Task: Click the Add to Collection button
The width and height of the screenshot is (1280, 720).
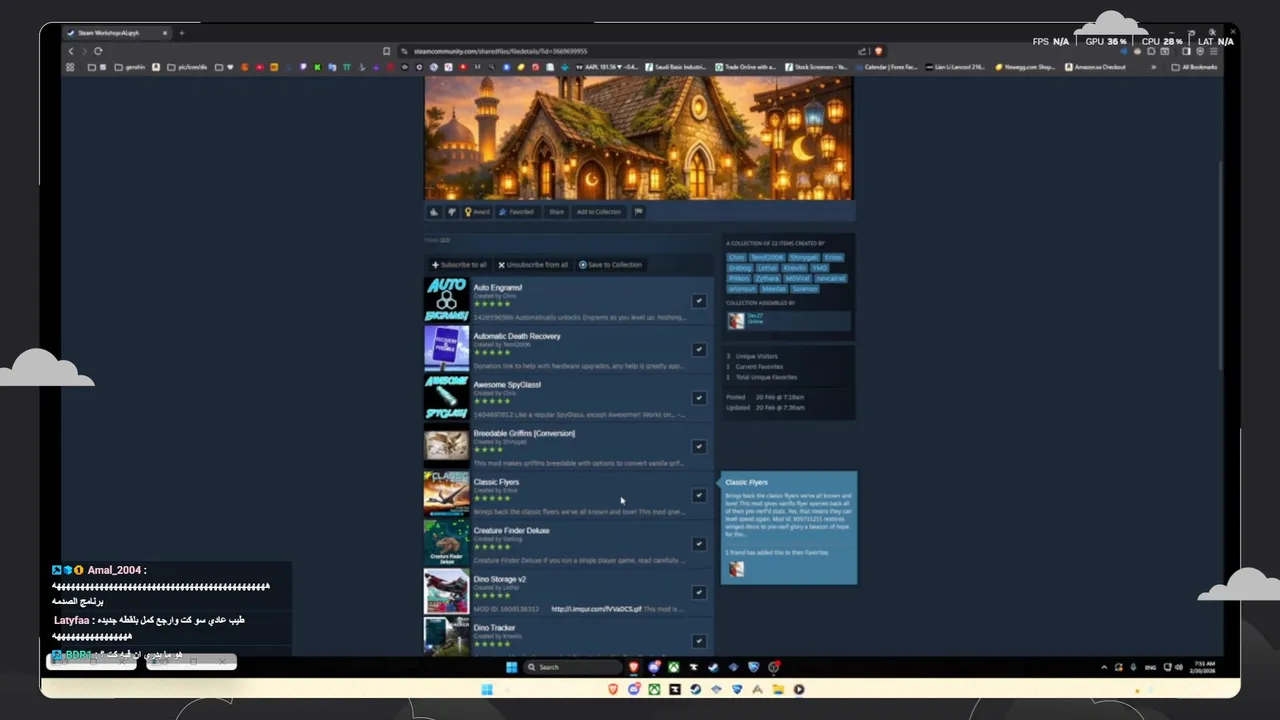Action: [x=598, y=212]
